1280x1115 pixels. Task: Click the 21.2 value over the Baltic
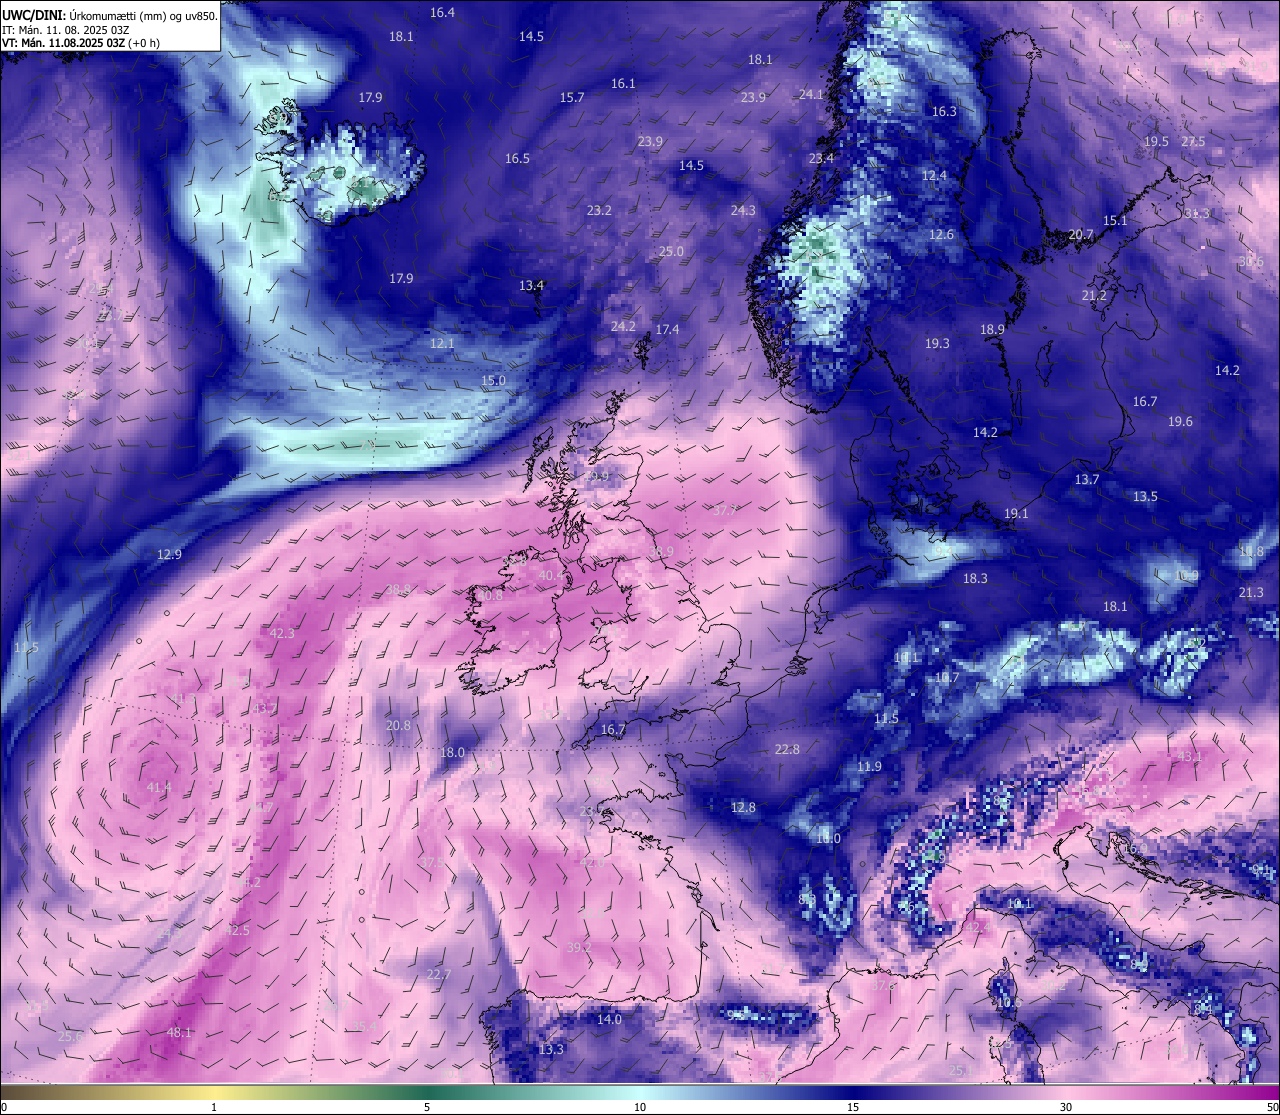[1094, 295]
